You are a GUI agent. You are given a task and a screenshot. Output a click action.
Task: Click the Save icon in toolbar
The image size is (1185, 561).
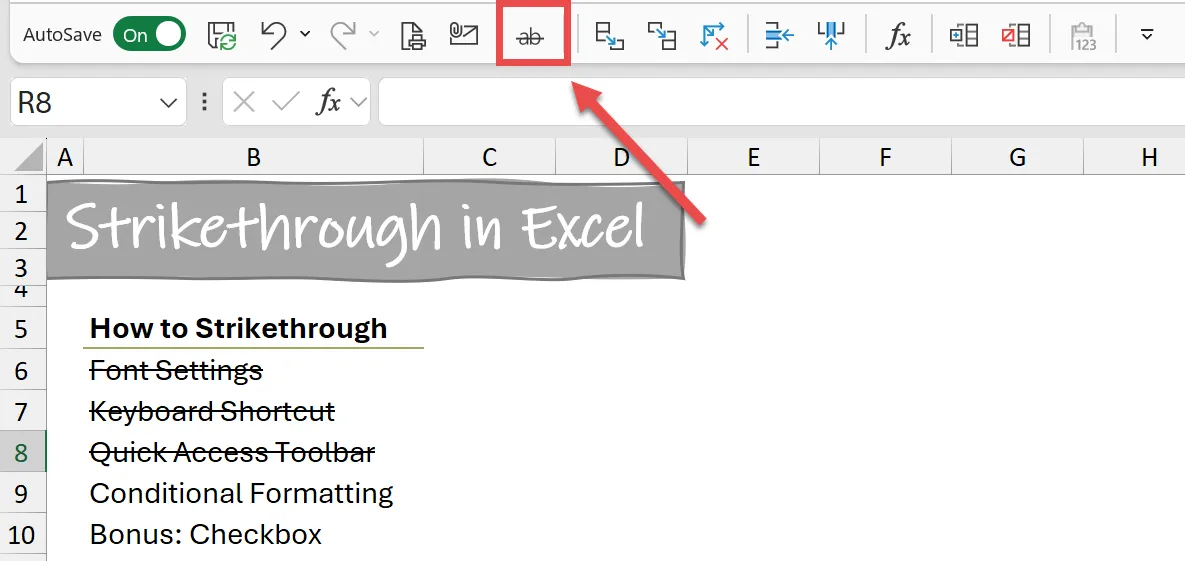coord(223,35)
